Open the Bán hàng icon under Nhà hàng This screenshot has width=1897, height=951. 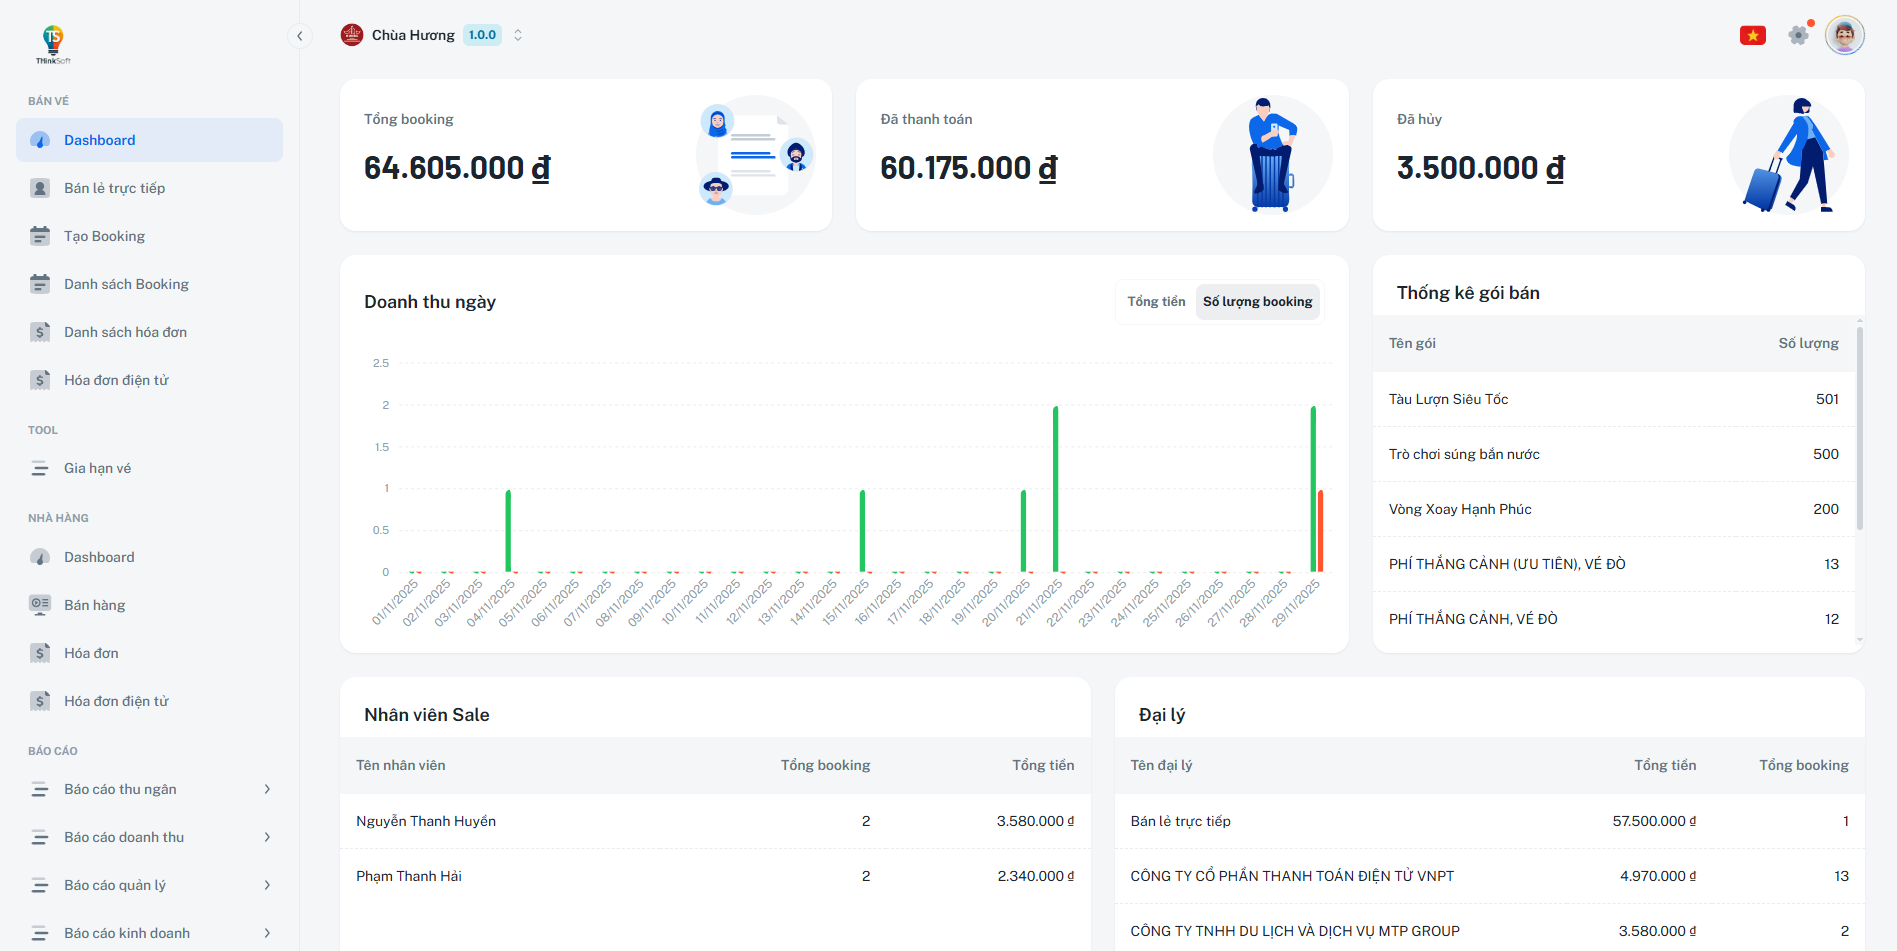(x=40, y=604)
